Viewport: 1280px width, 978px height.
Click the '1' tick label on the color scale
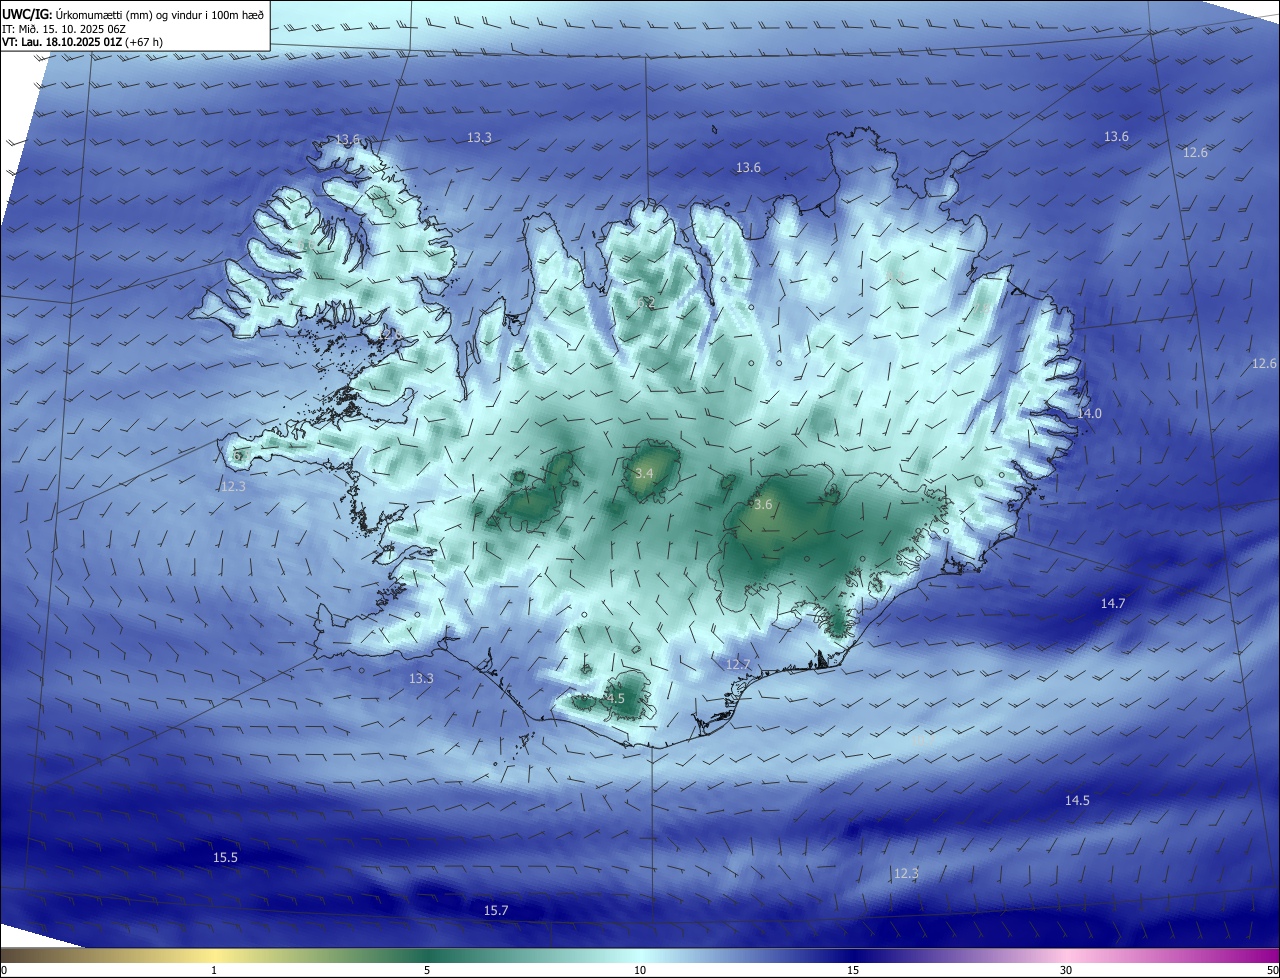pos(214,970)
